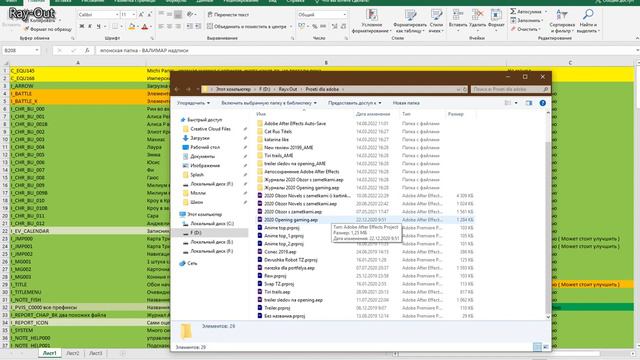Click the Delete cells button

(477, 19)
